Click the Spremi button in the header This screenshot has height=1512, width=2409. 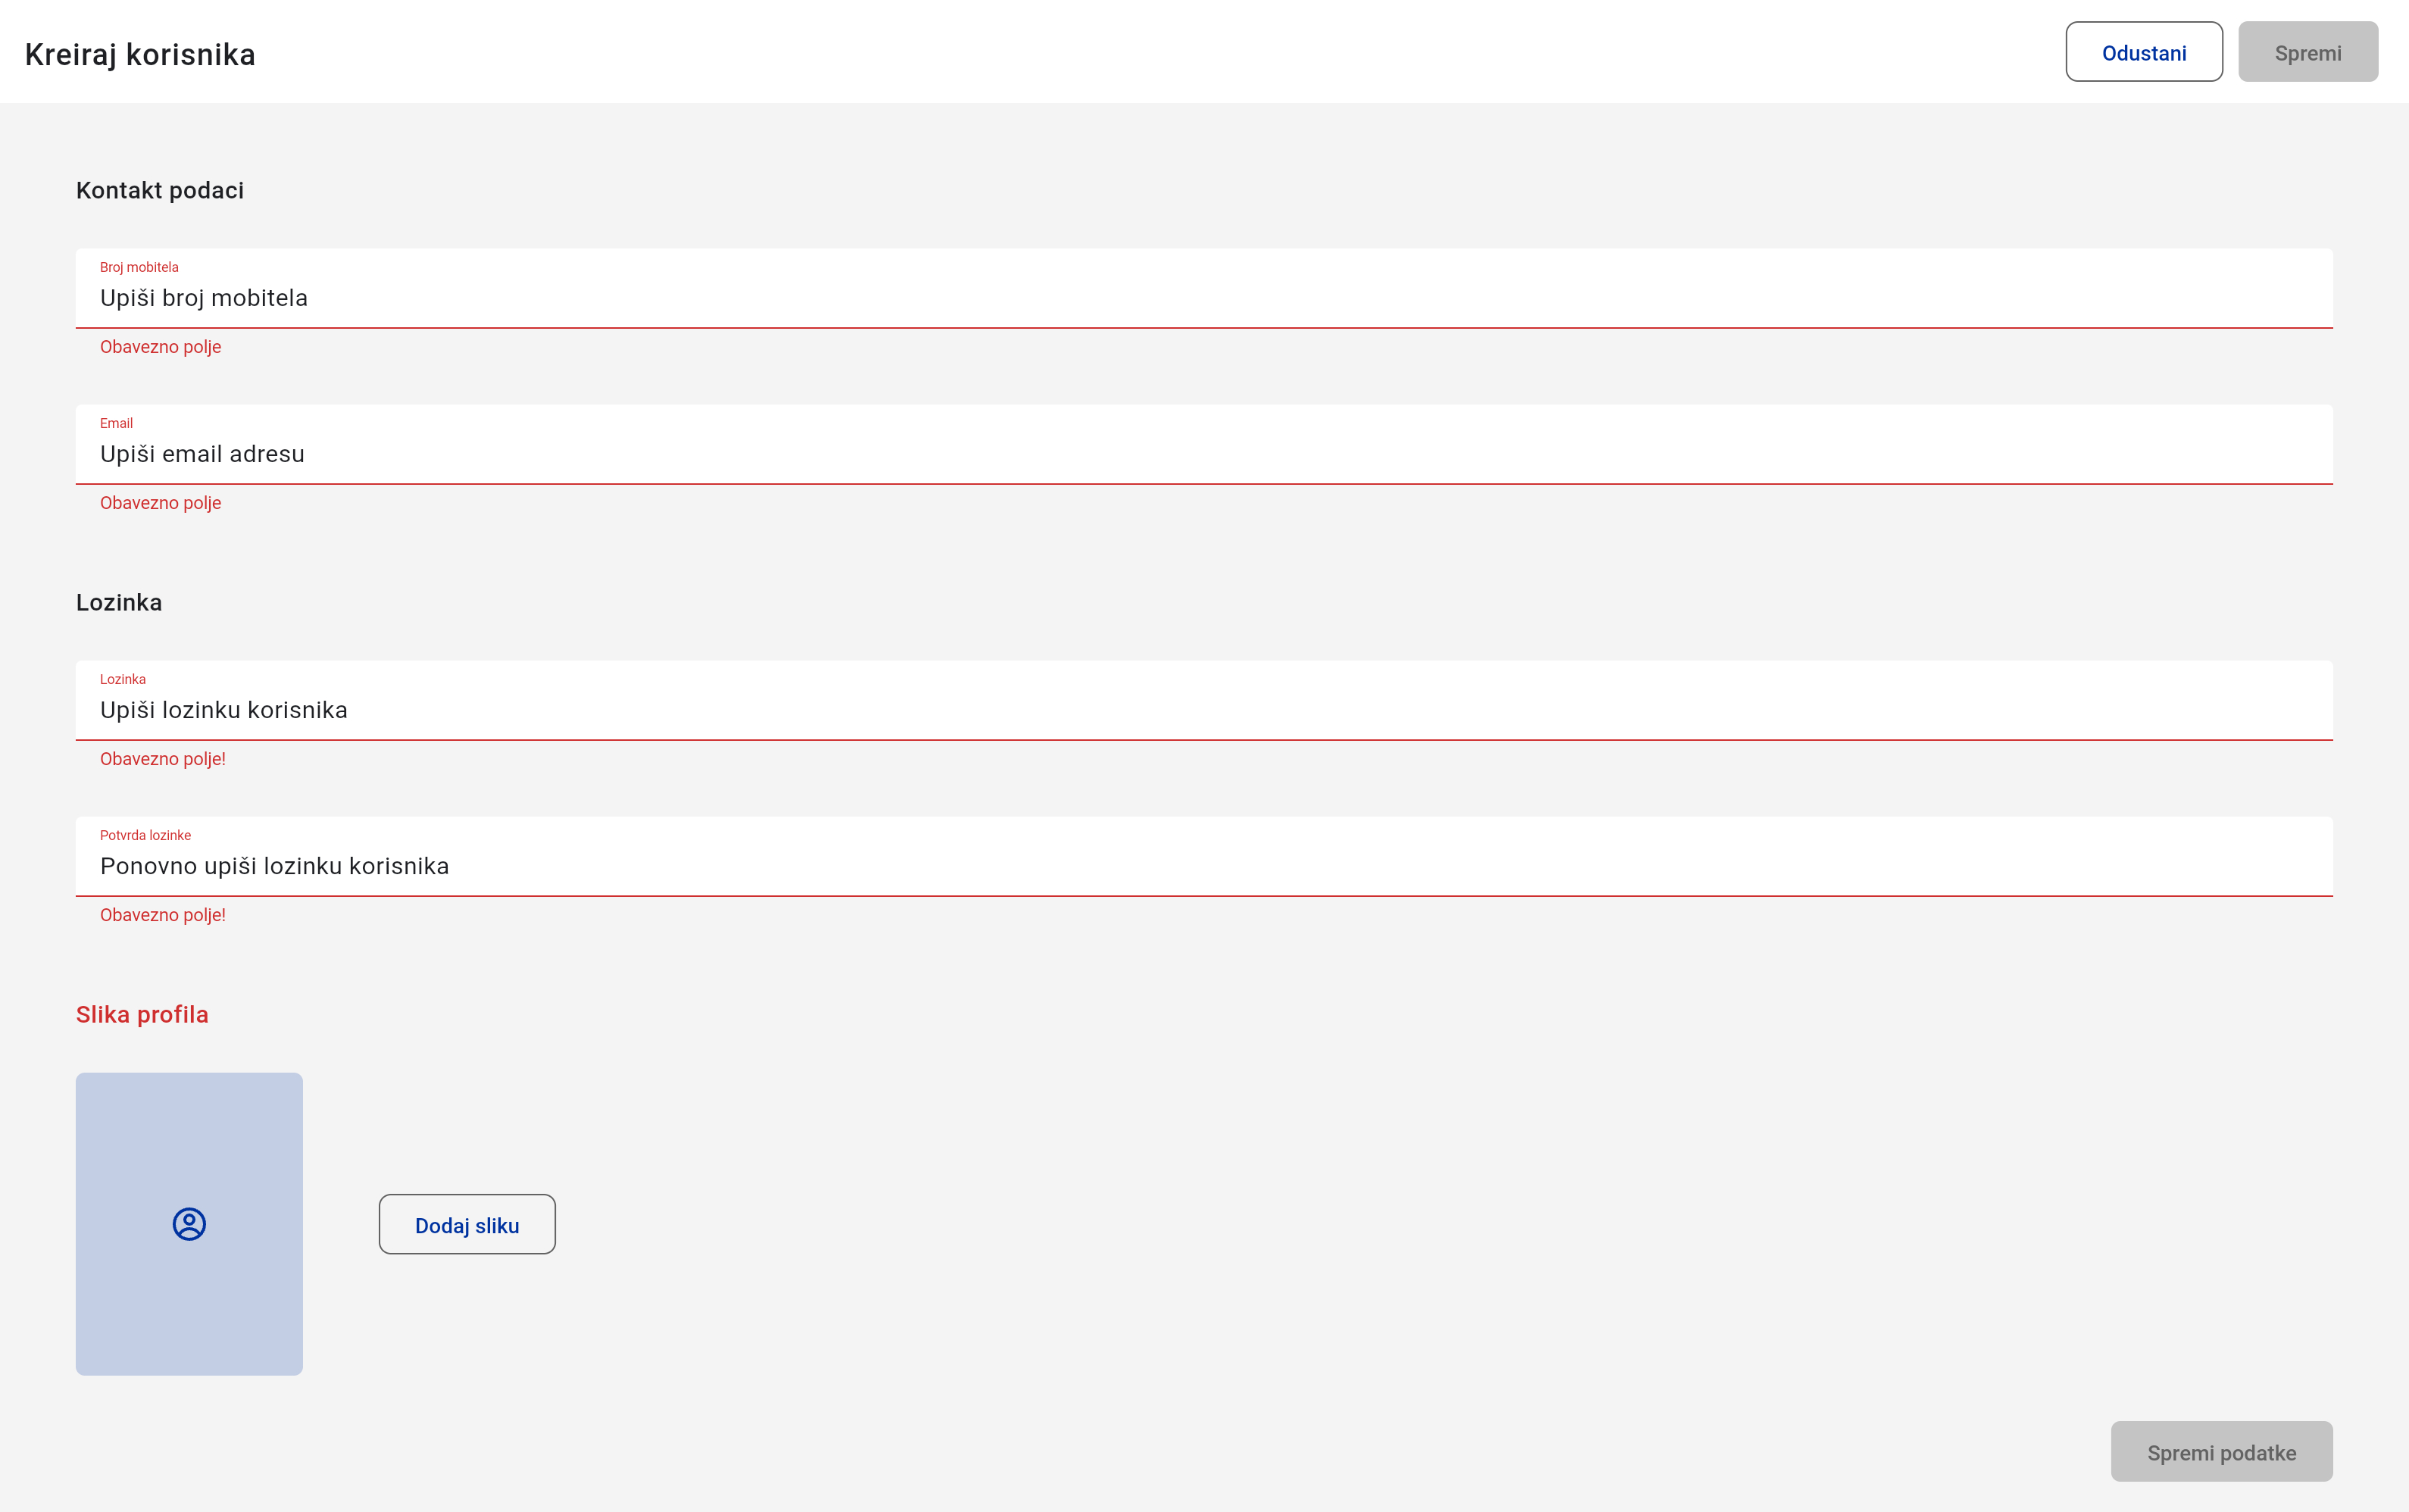(x=2307, y=53)
